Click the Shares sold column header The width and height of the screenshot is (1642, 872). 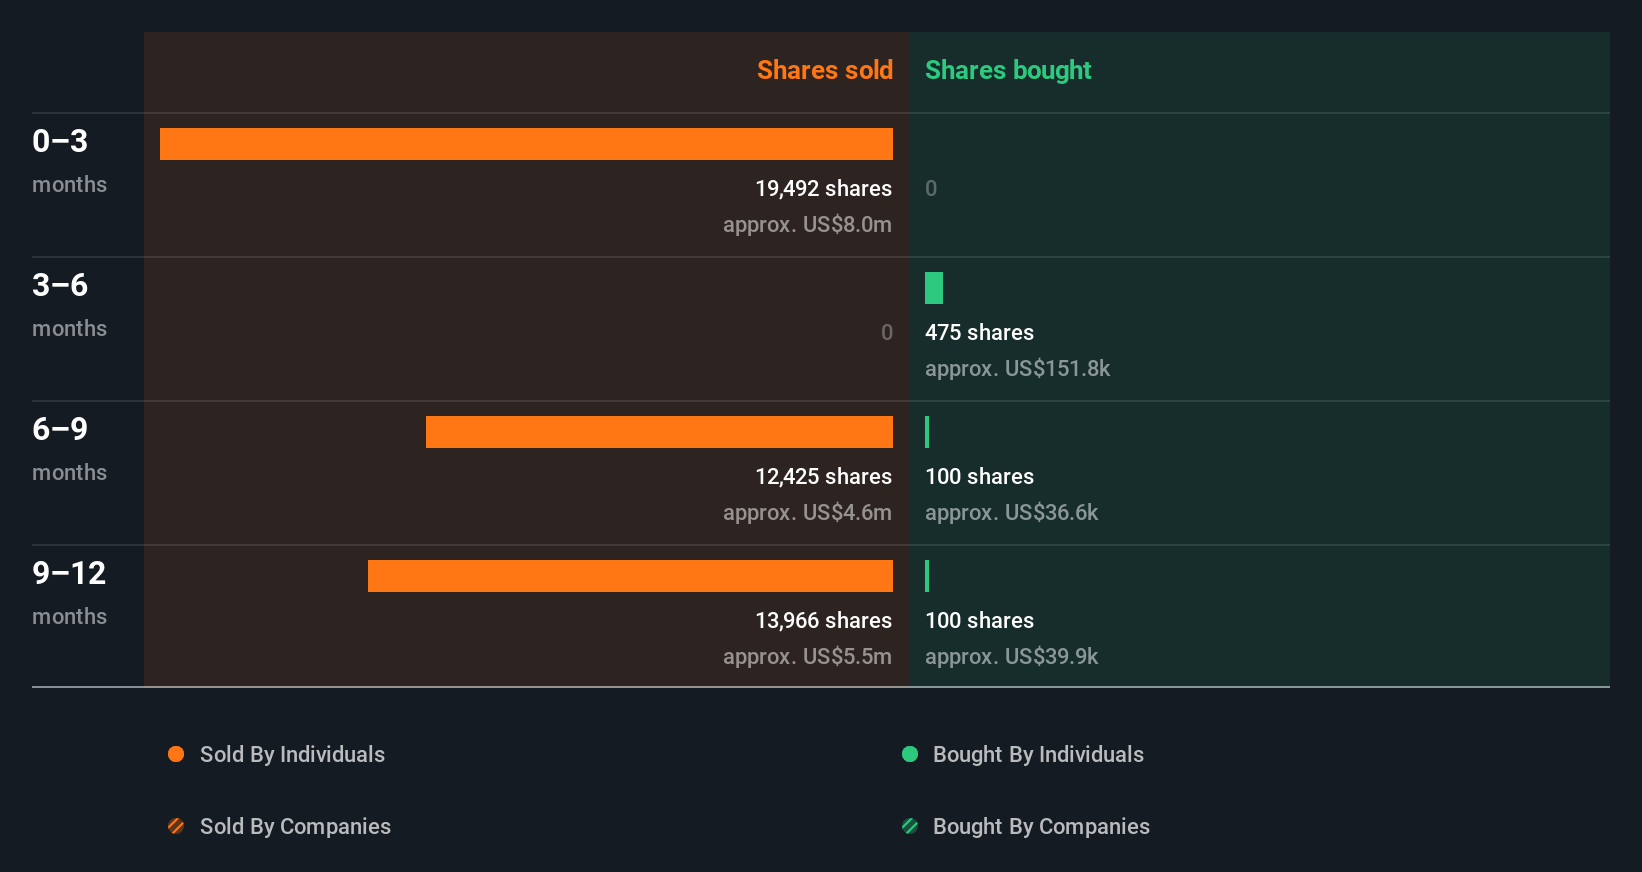(825, 70)
